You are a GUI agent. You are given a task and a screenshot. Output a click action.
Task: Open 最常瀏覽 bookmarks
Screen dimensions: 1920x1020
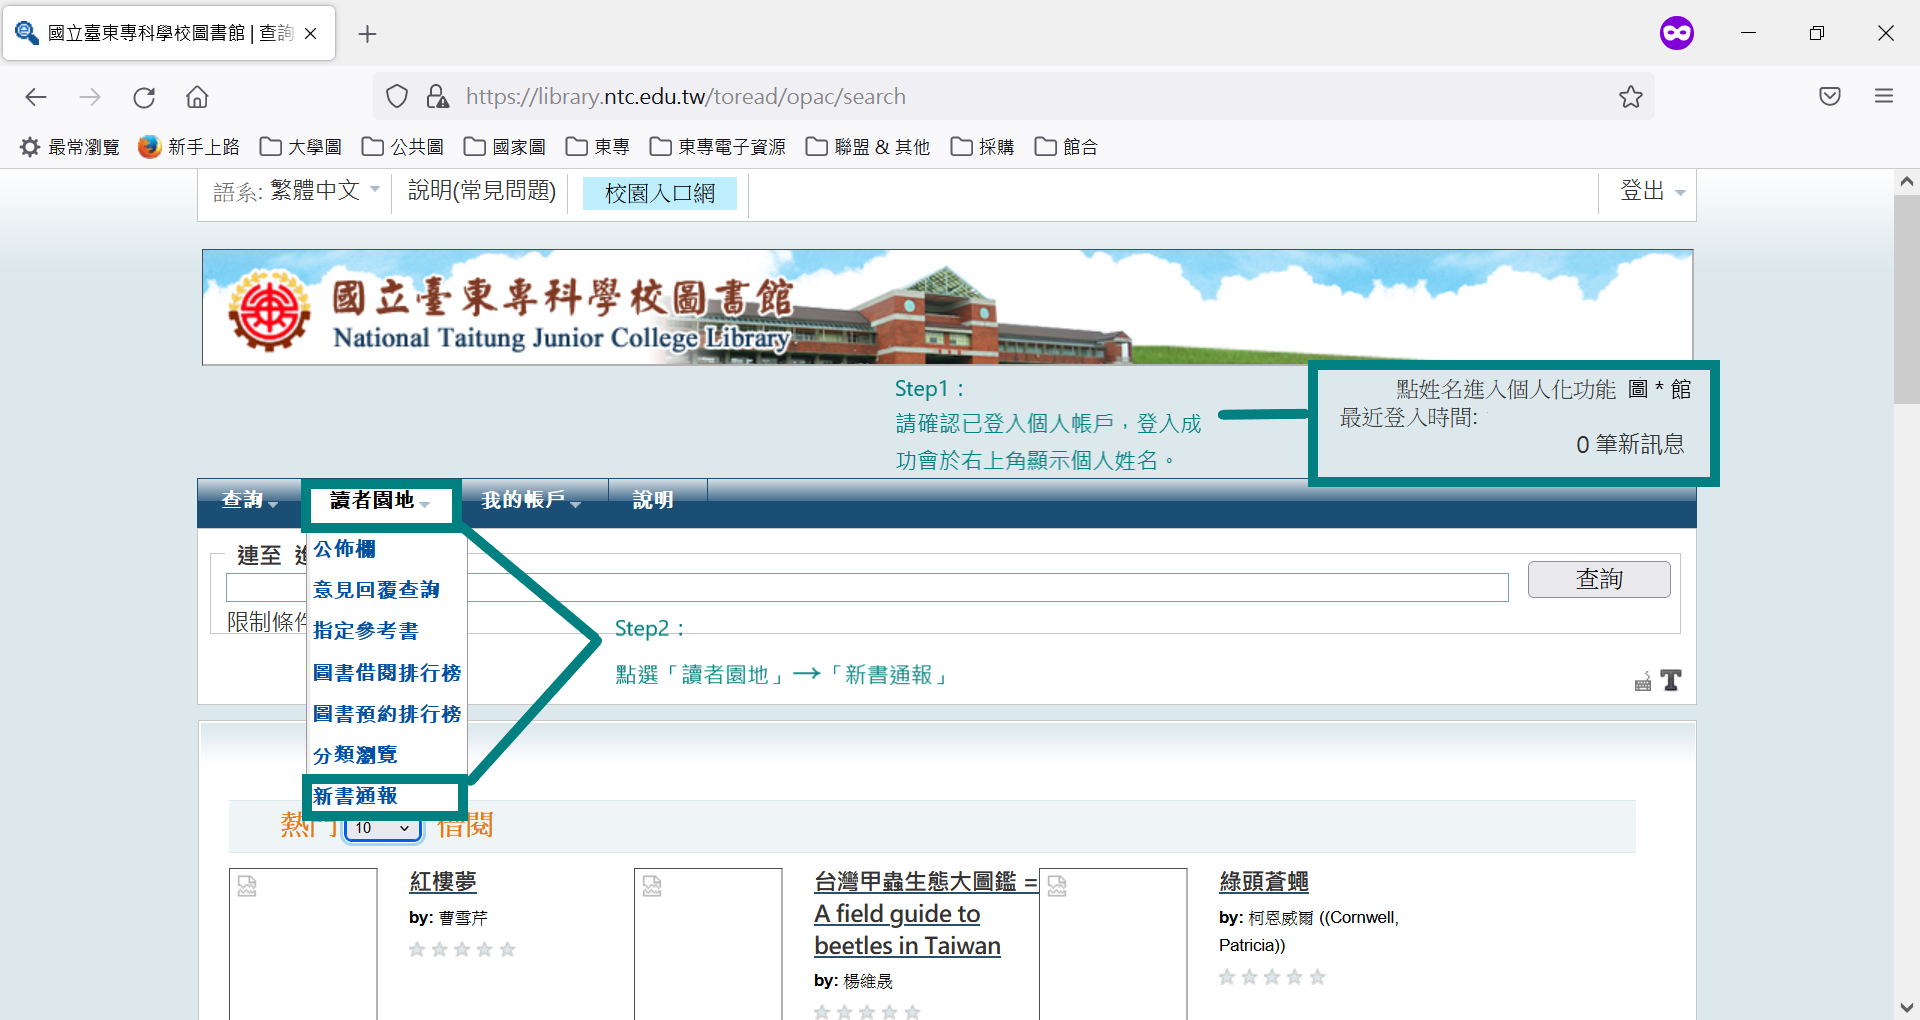(x=70, y=147)
